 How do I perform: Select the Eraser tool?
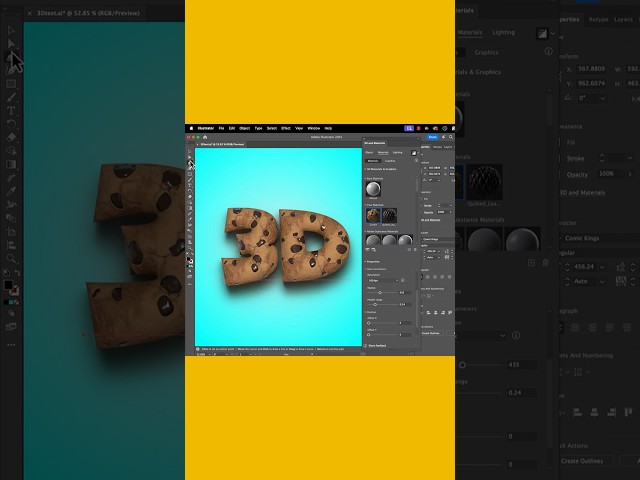coord(190,197)
